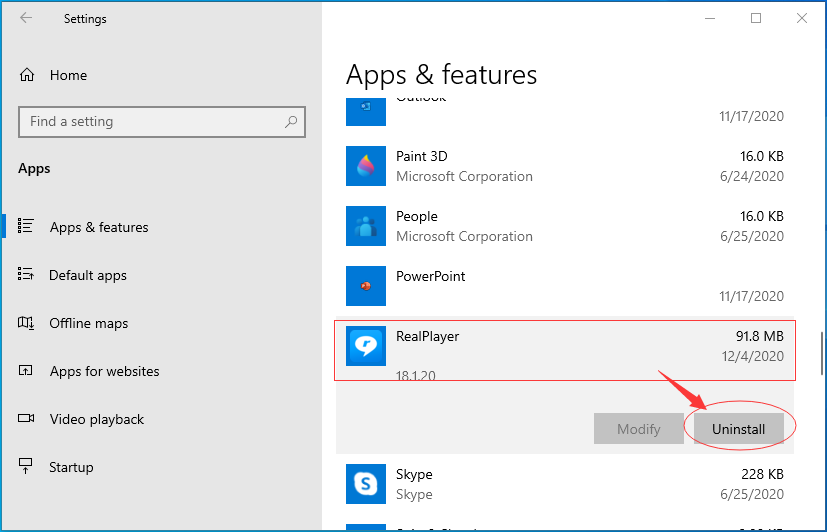827x532 pixels.
Task: Click Microsoft Corporation under People
Action: pyautogui.click(x=464, y=236)
